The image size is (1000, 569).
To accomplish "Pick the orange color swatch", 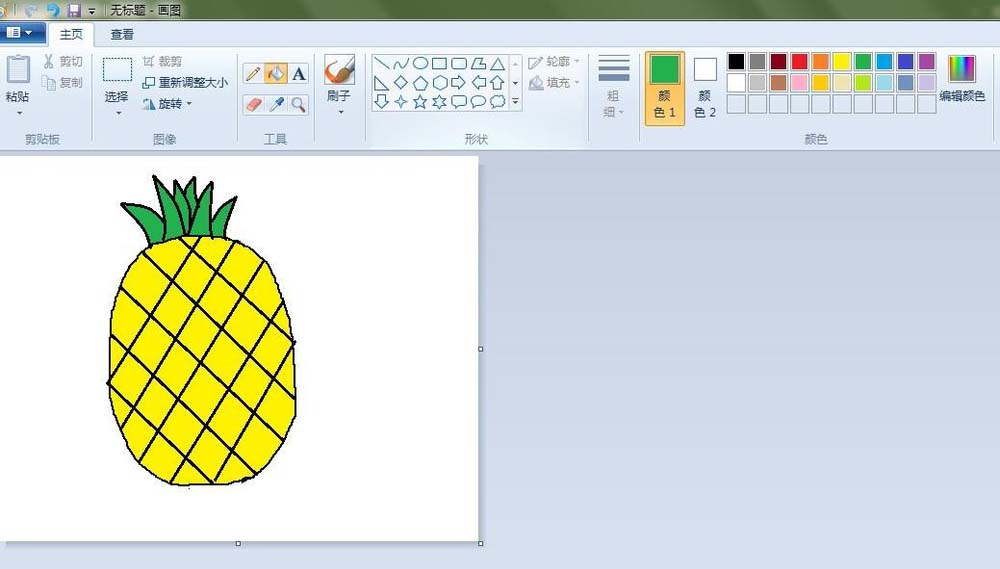I will pyautogui.click(x=821, y=61).
